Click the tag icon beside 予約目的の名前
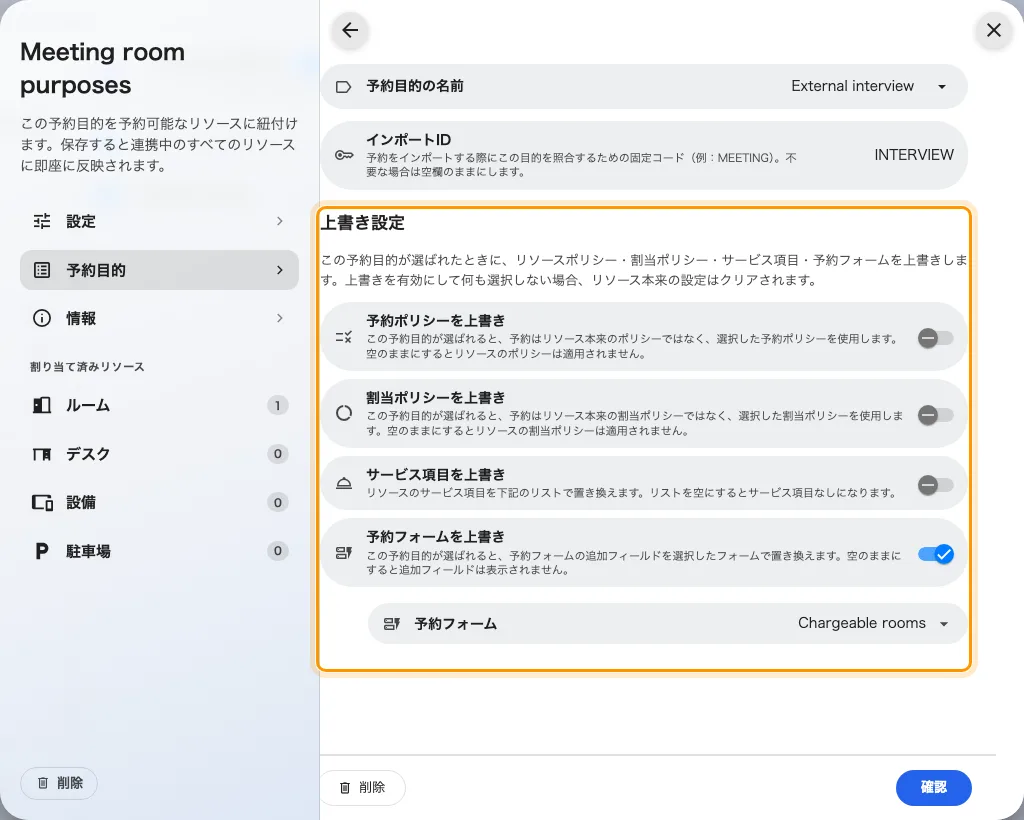 click(344, 87)
